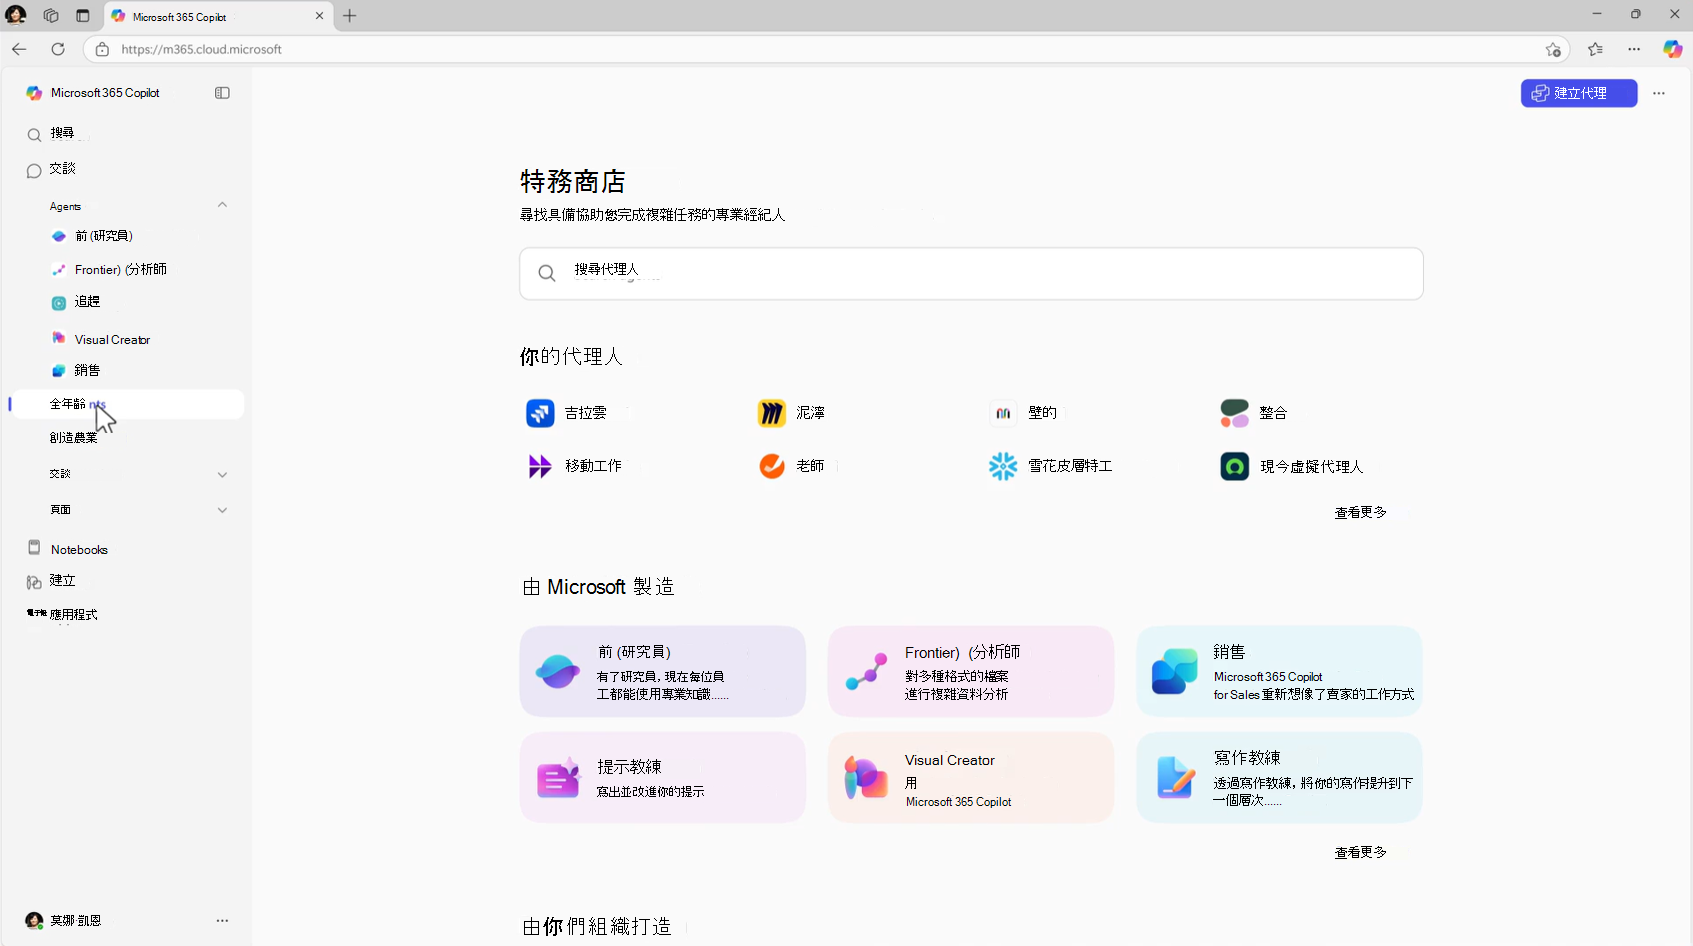
Task: Select the 全年齡 sidebar entry
Action: coord(127,404)
